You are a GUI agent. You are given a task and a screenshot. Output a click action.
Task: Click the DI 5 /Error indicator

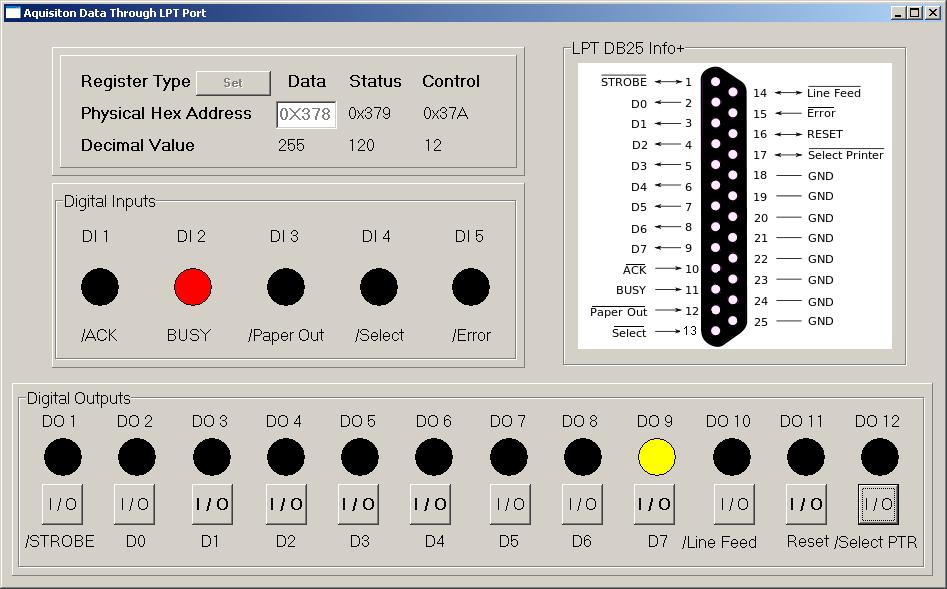(471, 287)
